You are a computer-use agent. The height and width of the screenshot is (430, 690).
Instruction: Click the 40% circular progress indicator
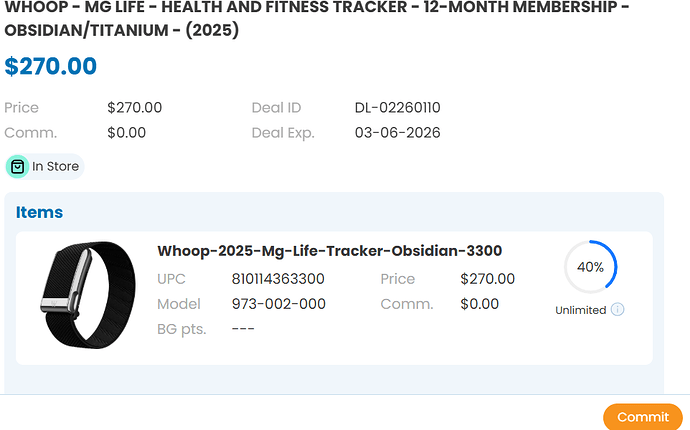click(x=591, y=267)
